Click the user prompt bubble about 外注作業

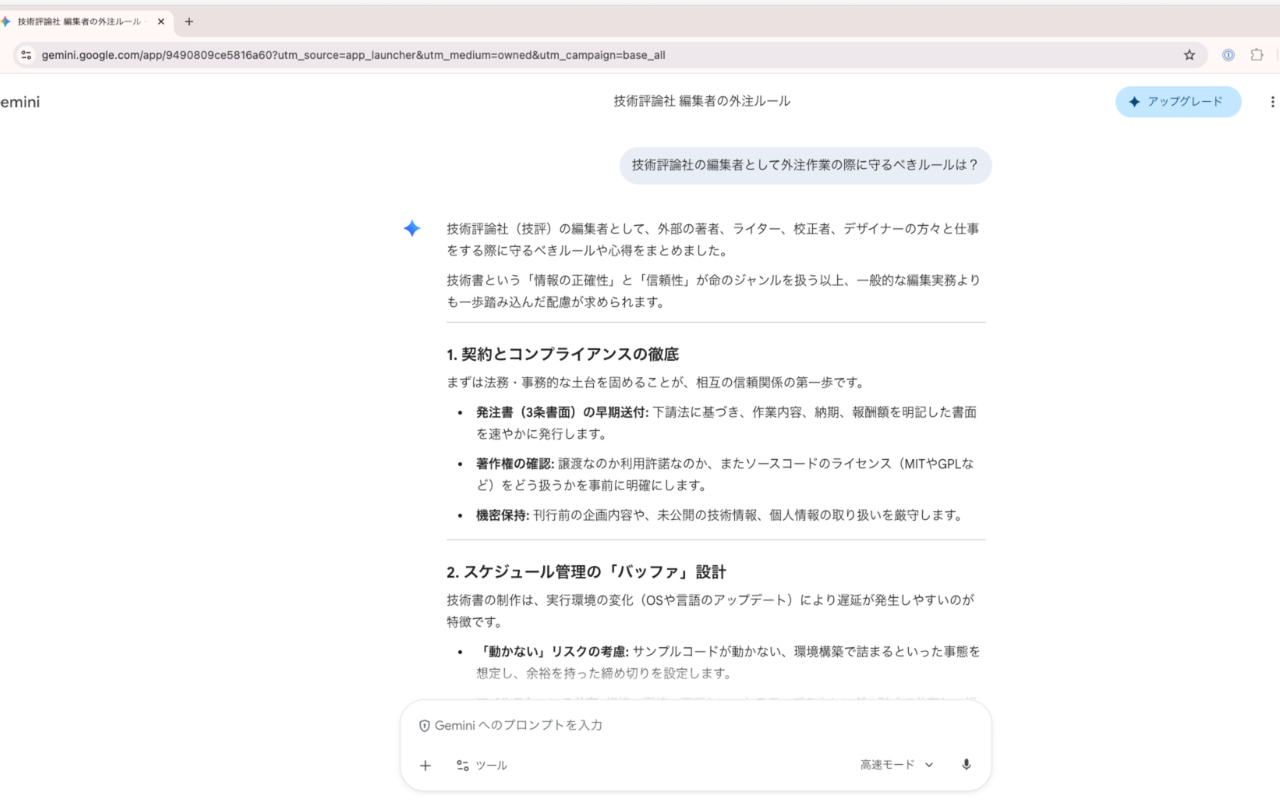tap(805, 165)
